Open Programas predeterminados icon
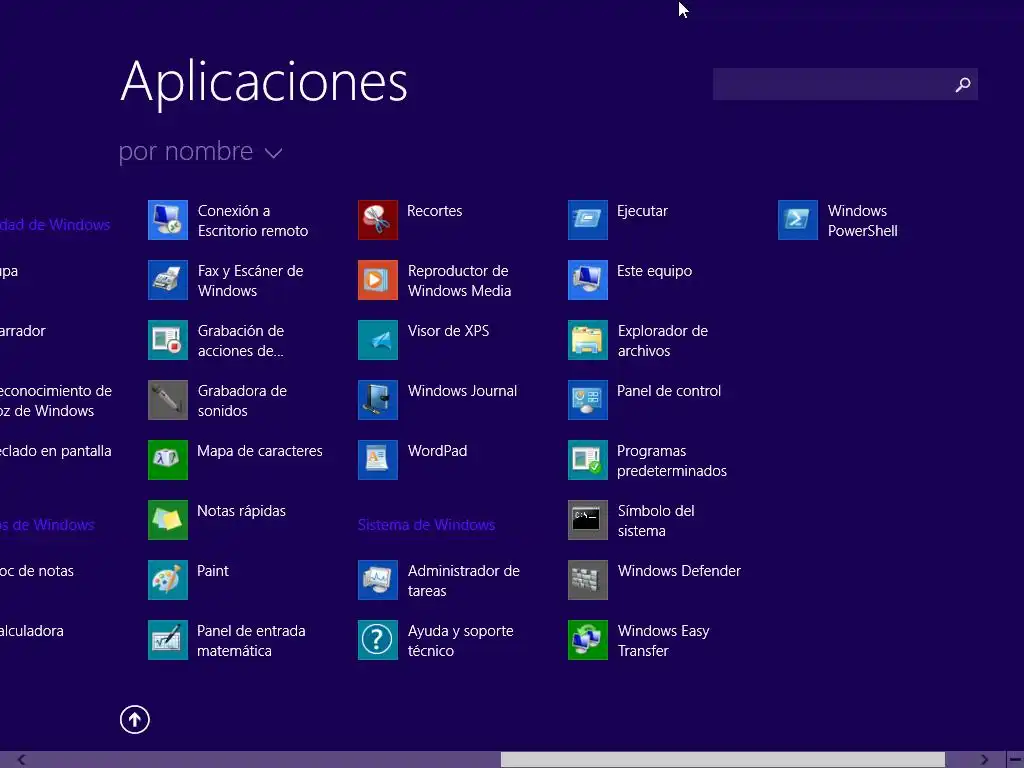1024x768 pixels. tap(588, 460)
